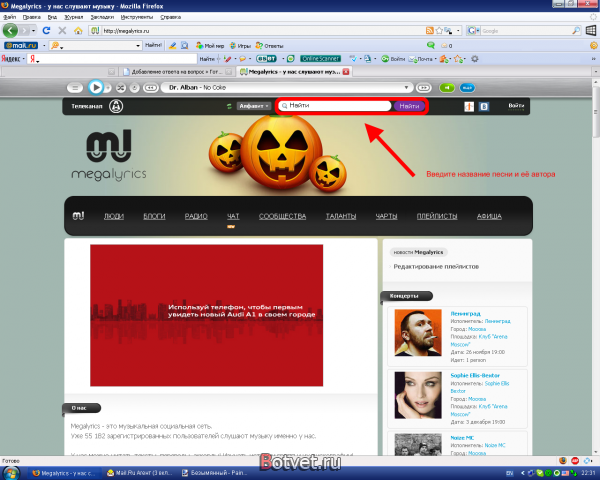Viewport: 600px width, 480px height.
Task: Open Sophie Ellis-Bextor concert link
Action: tap(475, 376)
